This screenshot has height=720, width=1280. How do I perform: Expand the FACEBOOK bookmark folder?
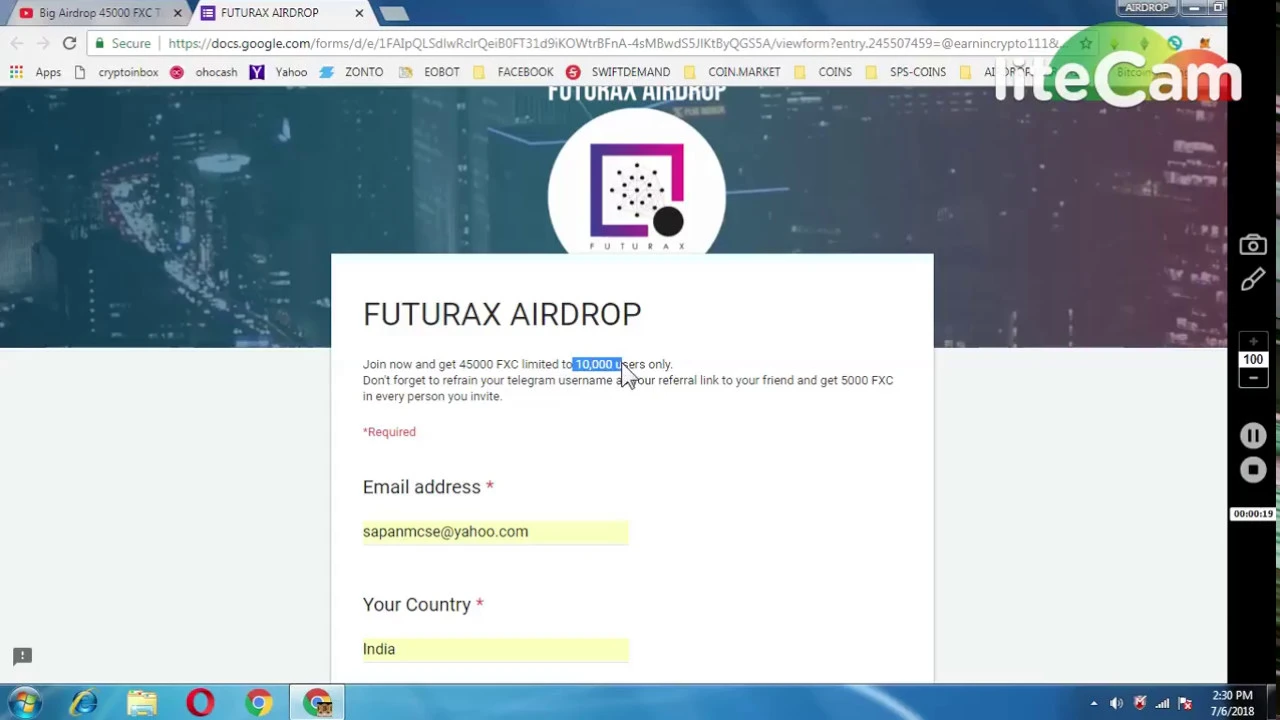coord(513,72)
